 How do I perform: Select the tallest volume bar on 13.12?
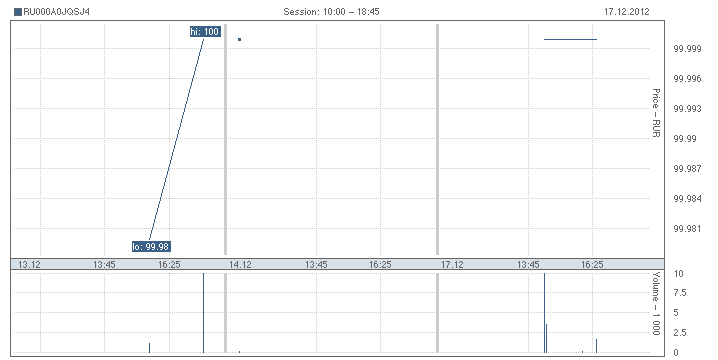(203, 313)
